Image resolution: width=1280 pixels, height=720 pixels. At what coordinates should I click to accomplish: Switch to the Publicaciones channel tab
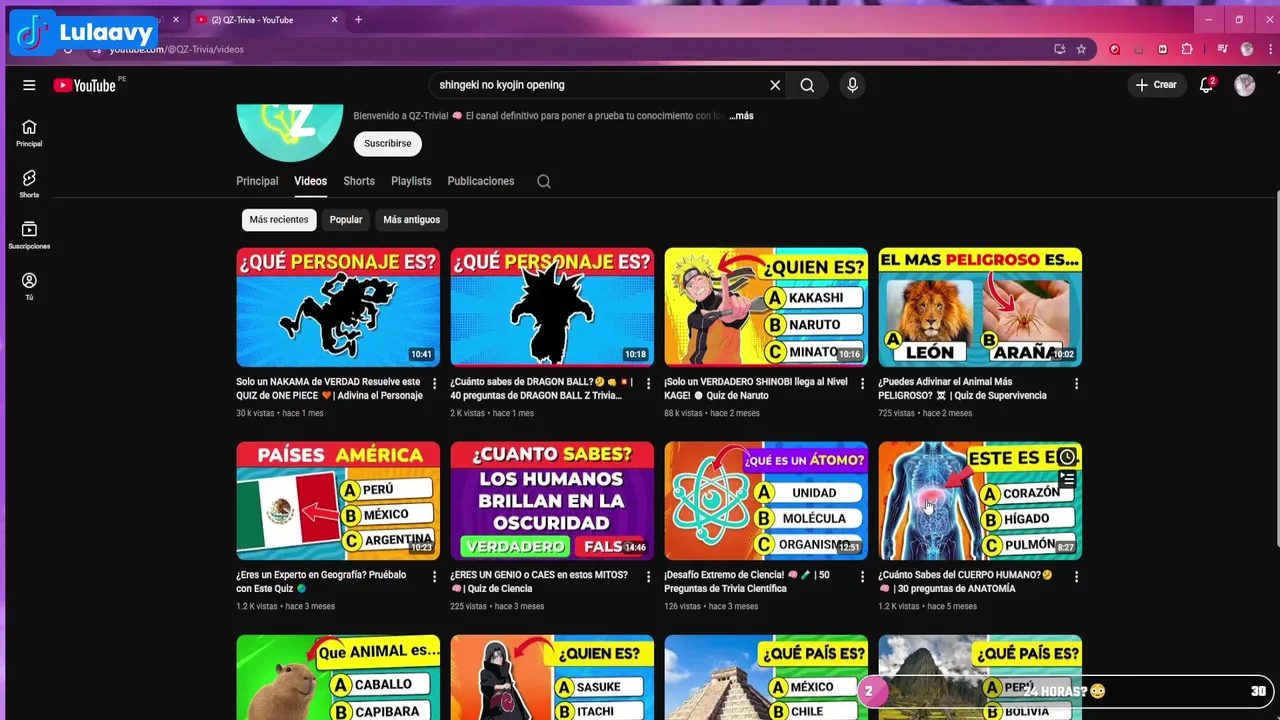(481, 181)
